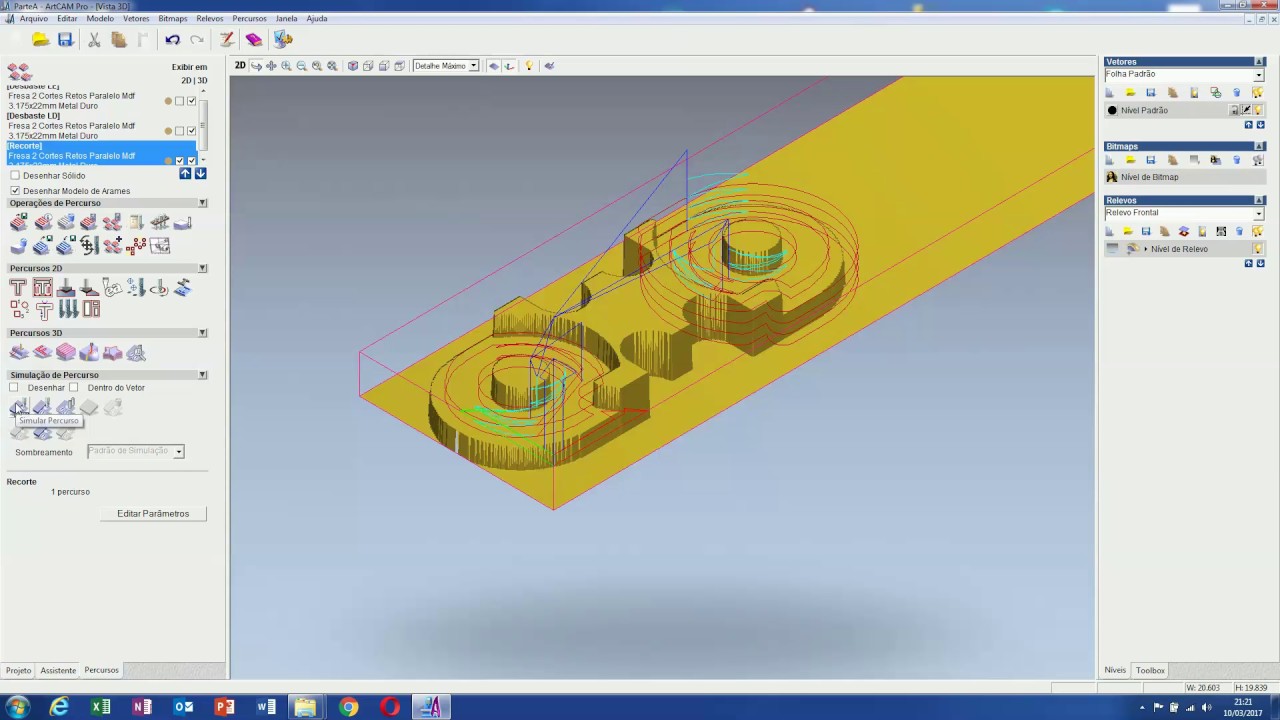Image resolution: width=1280 pixels, height=720 pixels.
Task: Open the Detalhe Máximo dropdown
Action: click(474, 66)
